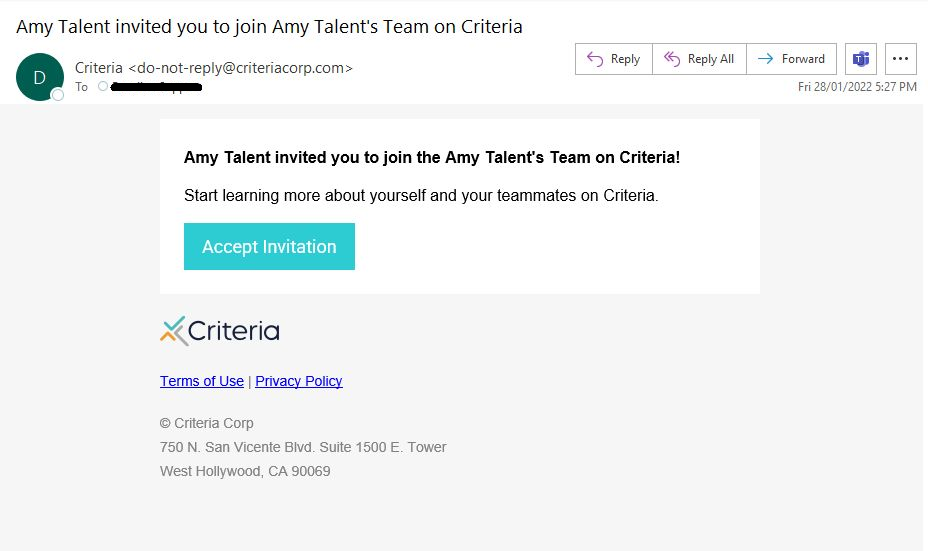Click the sender address do-not-reply@criteriacorp.com
Screen dimensions: 928x551
point(240,68)
